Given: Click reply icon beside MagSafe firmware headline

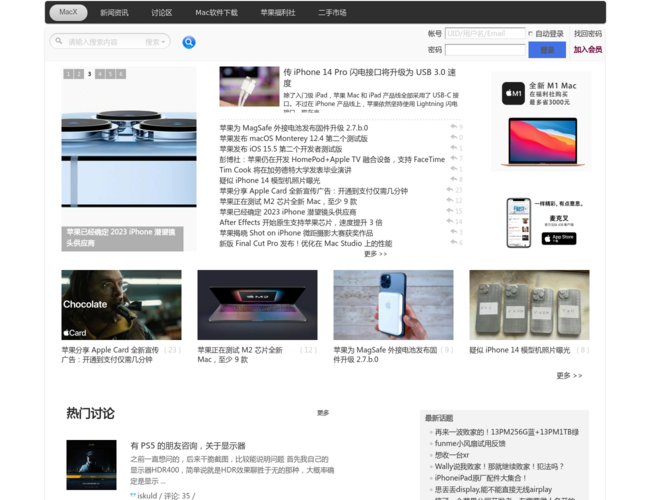Looking at the screenshot, I should click(x=454, y=126).
